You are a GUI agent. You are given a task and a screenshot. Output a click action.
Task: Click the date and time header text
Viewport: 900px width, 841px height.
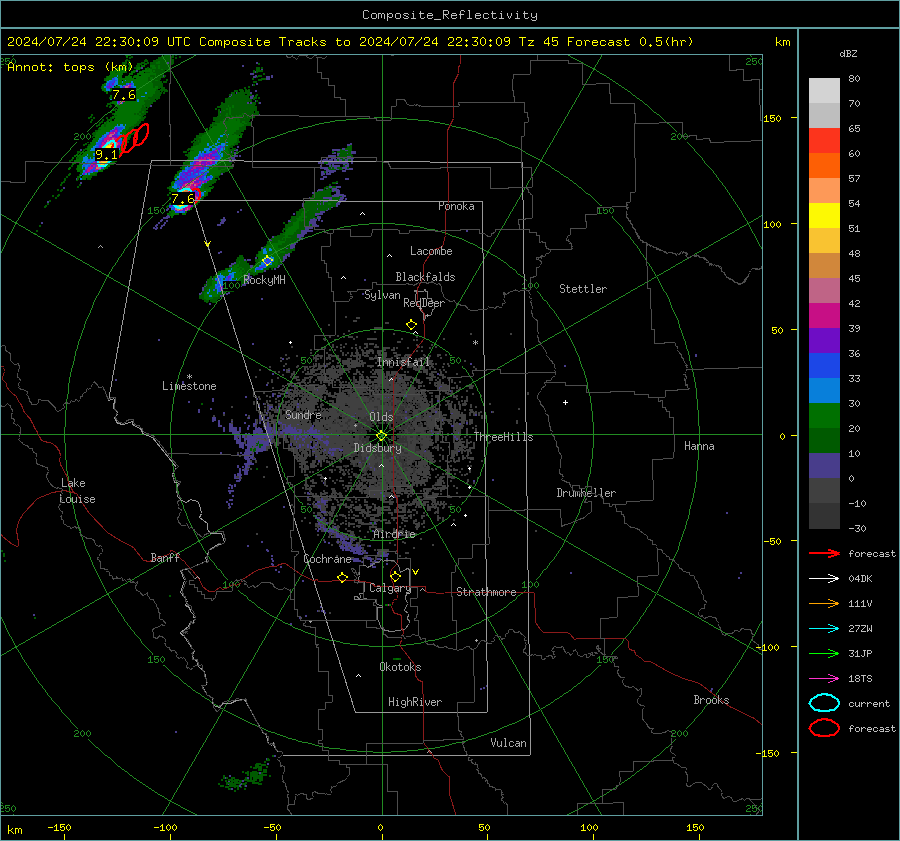coord(350,42)
